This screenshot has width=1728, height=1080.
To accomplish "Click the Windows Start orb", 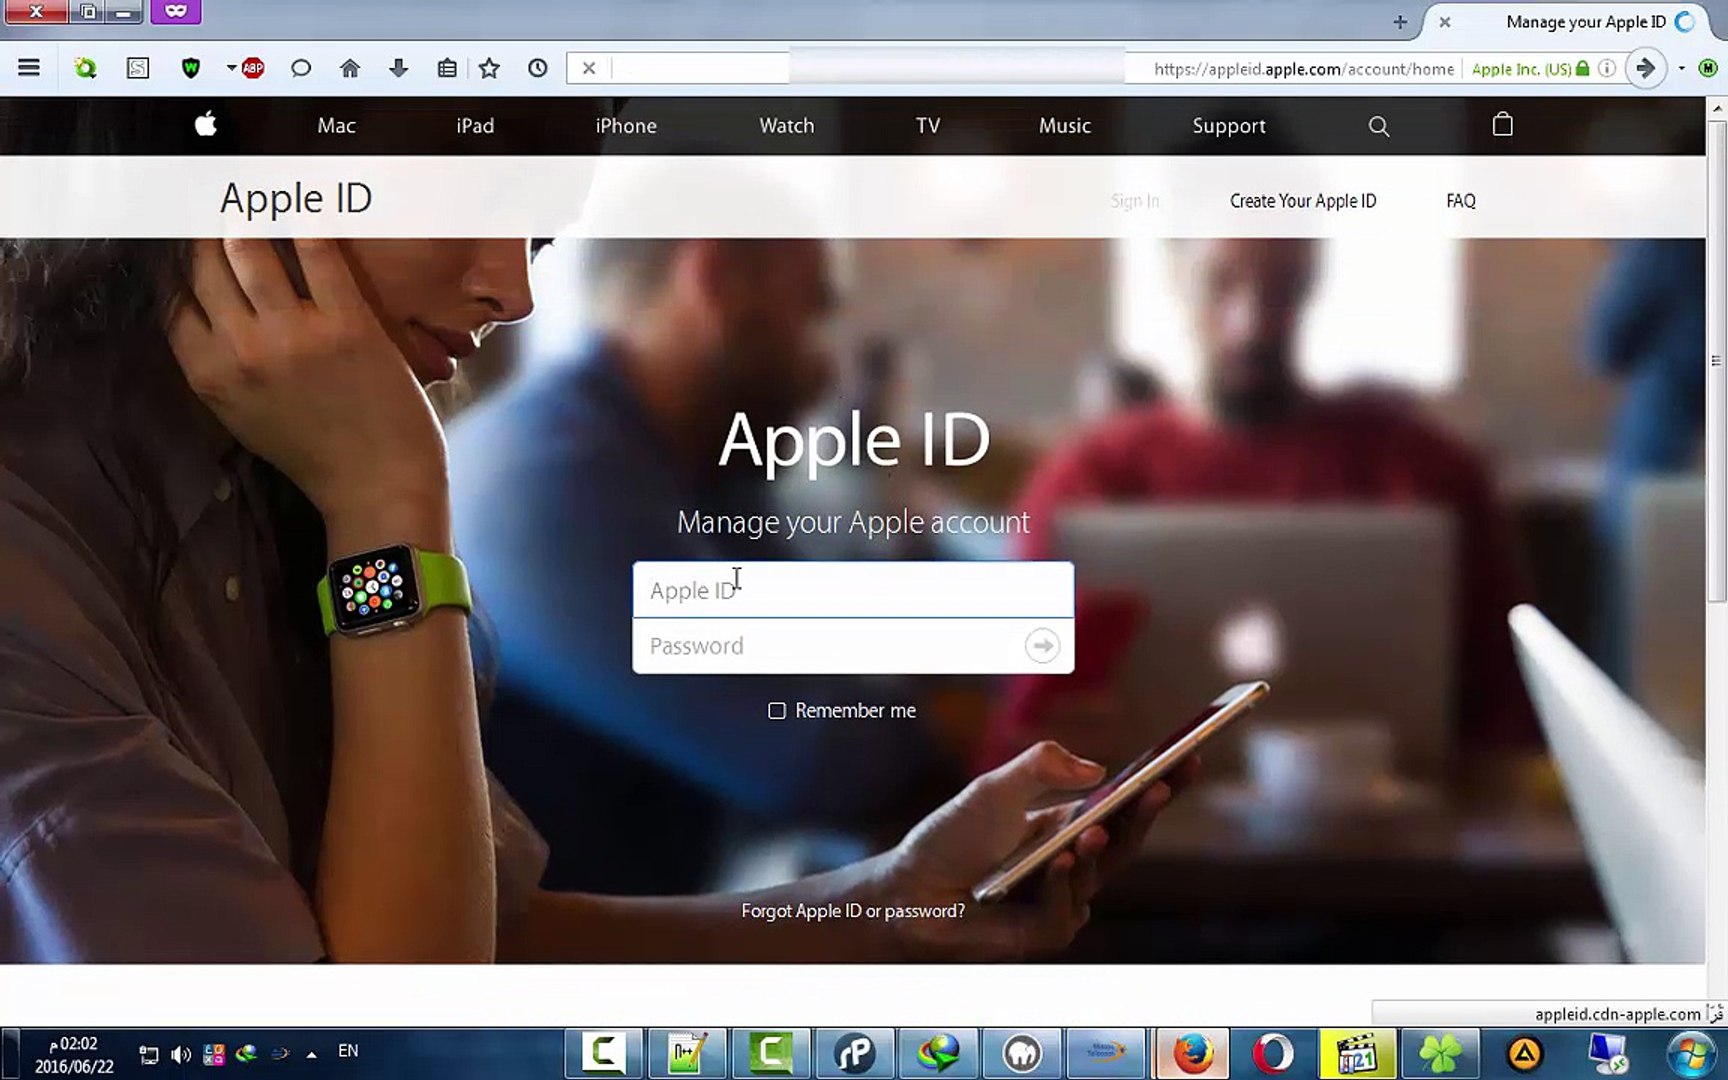I will pyautogui.click(x=1692, y=1055).
